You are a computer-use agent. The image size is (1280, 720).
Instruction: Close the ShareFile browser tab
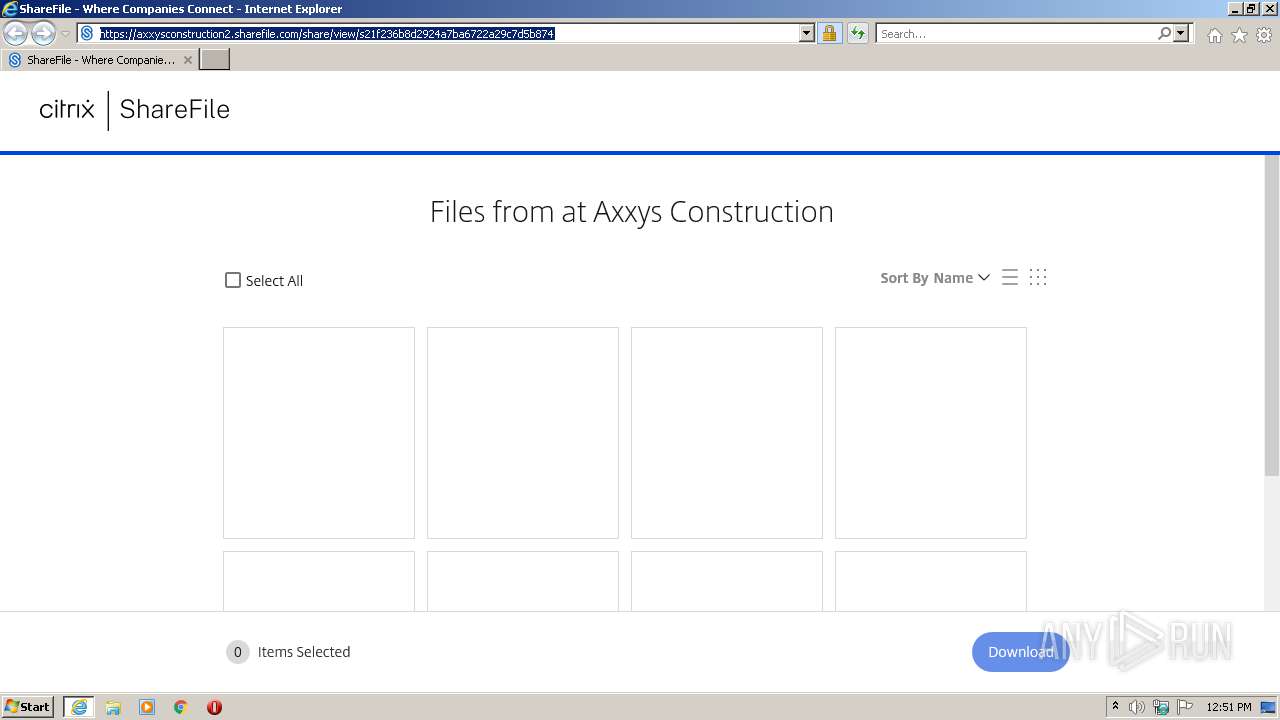[188, 60]
